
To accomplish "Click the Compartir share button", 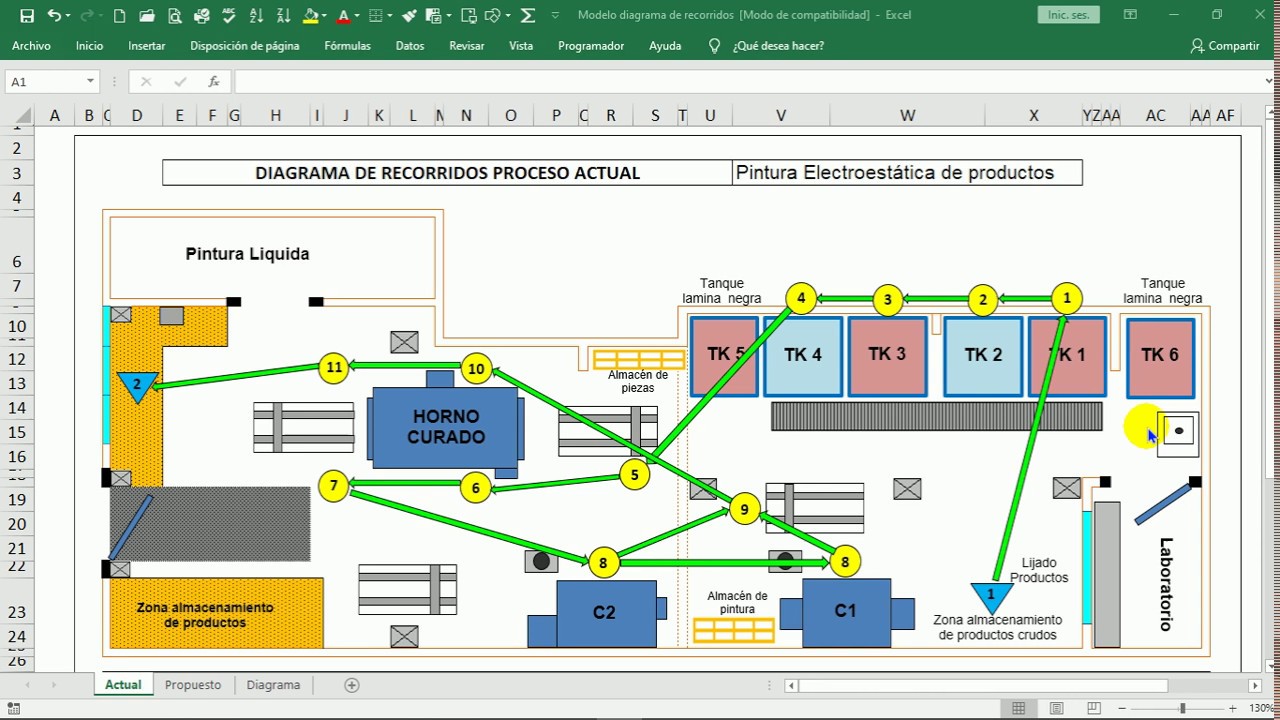I will coord(1225,46).
